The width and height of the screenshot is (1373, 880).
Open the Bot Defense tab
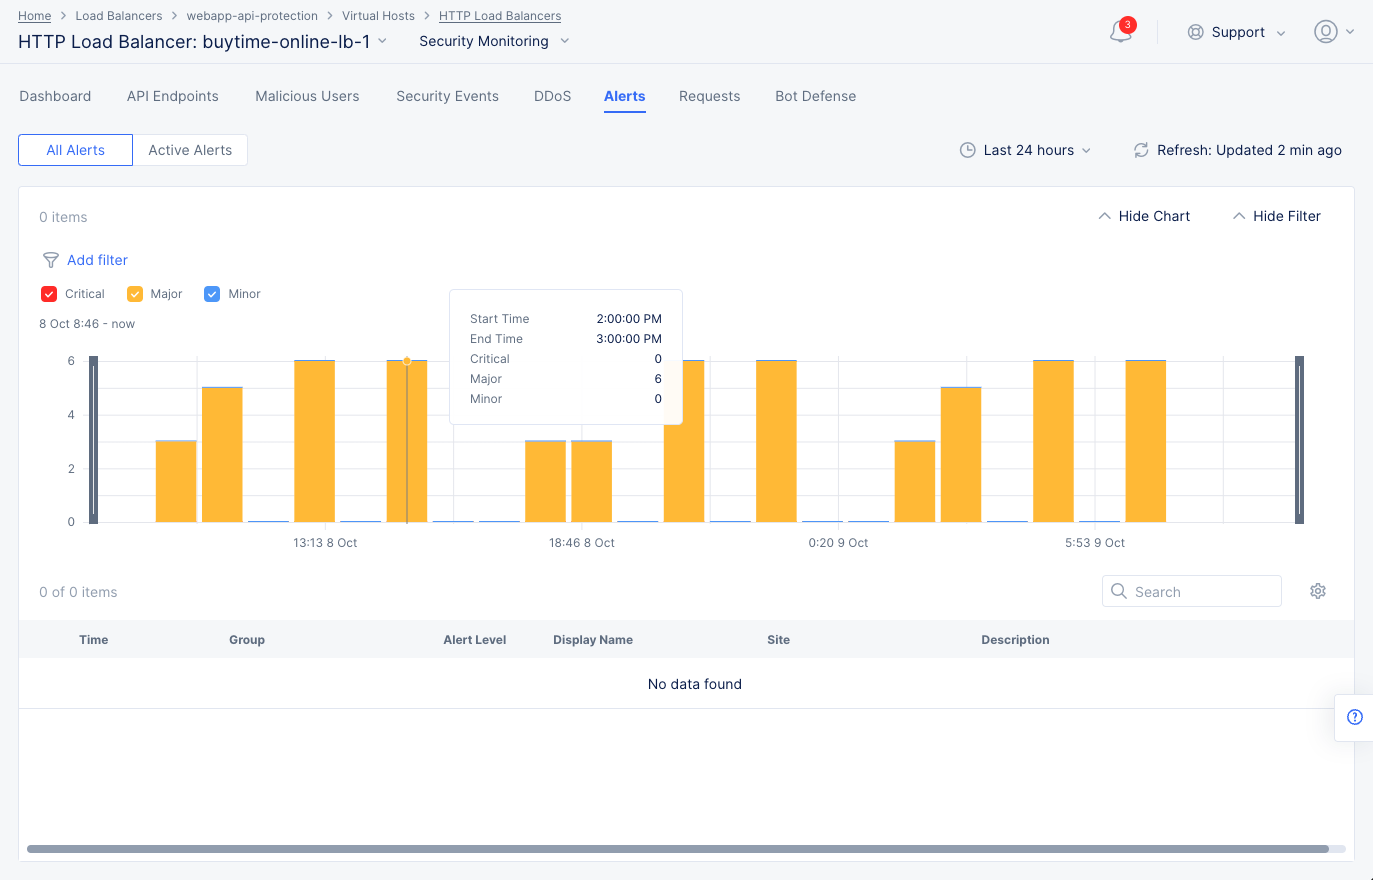click(815, 96)
